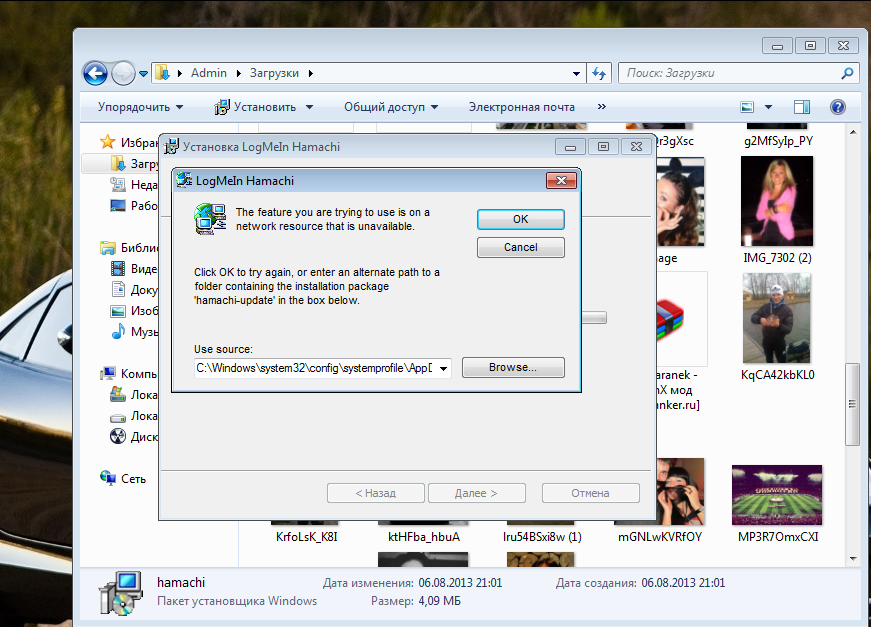
Task: Open address bar history dropdown
Action: [576, 73]
